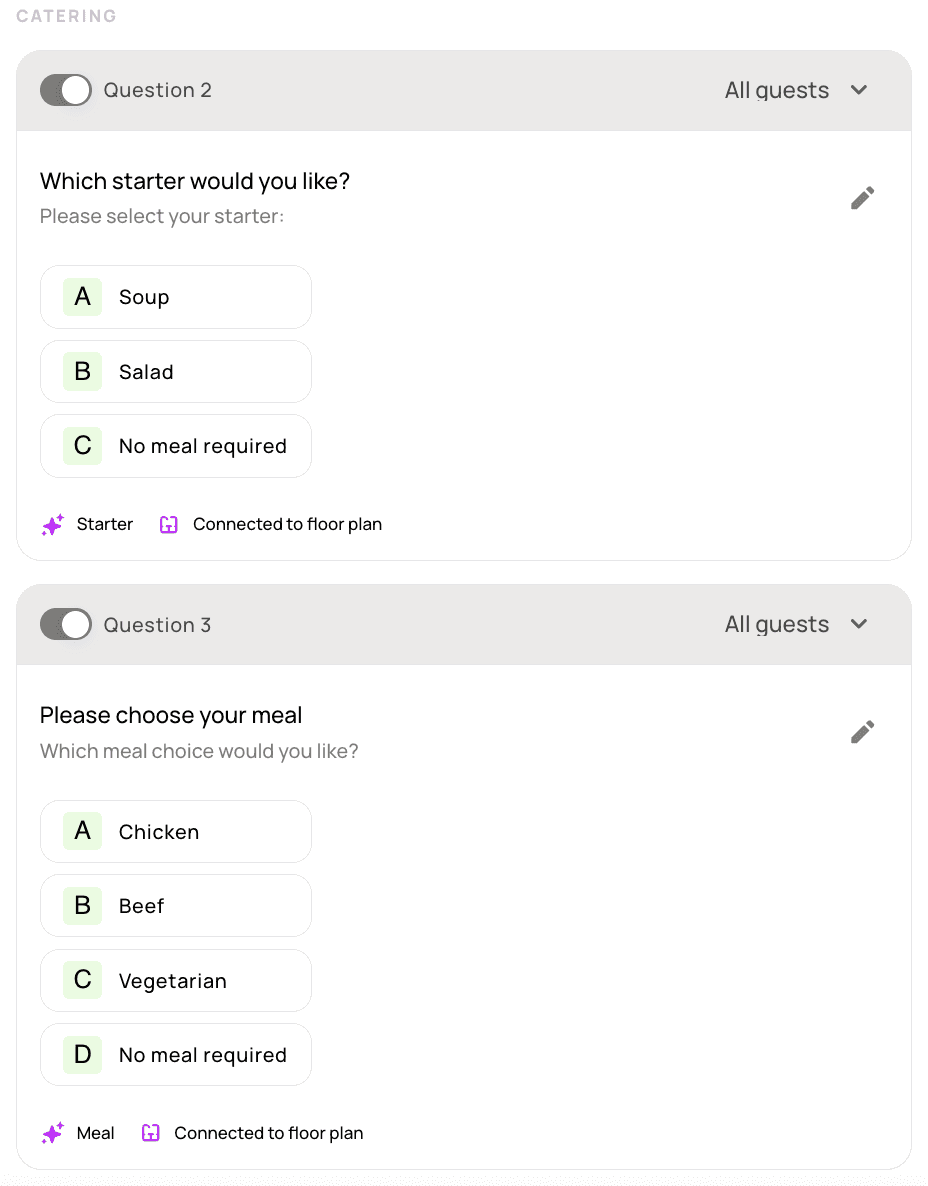This screenshot has height=1186, width=928.
Task: Click floor plan icon under starter question
Action: pos(169,525)
